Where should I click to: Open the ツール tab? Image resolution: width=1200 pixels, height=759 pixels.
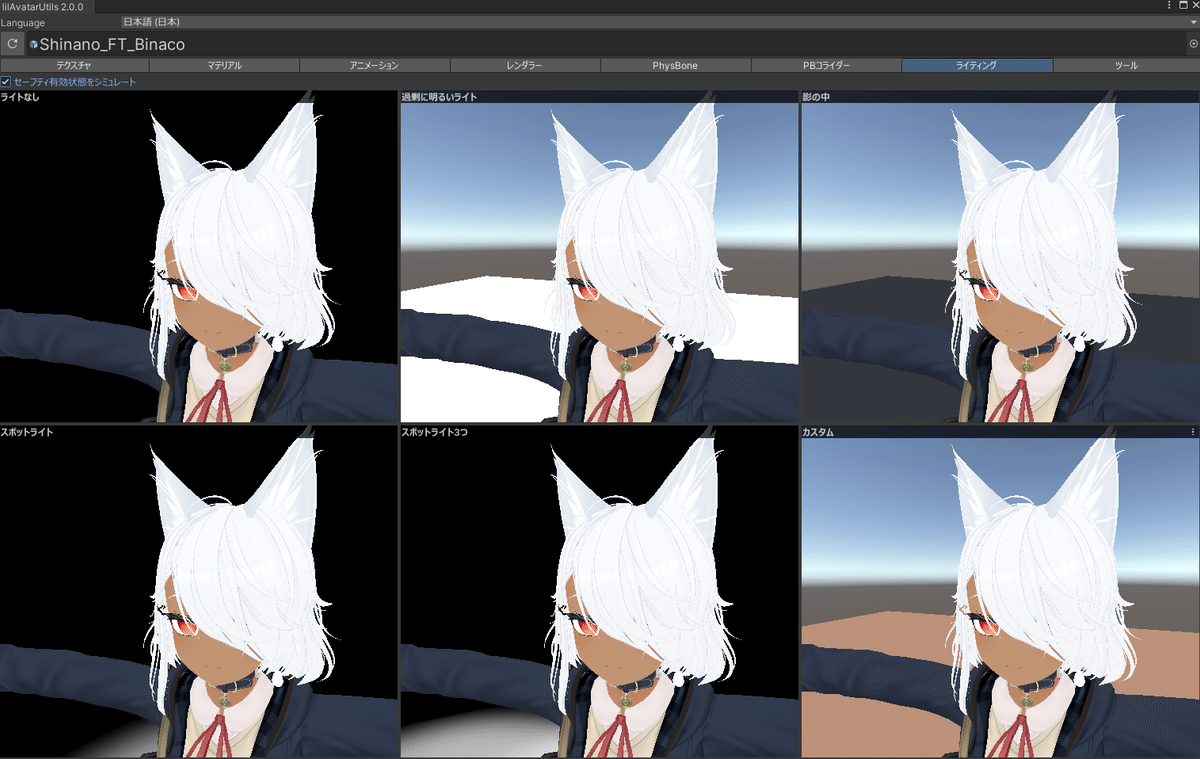click(1126, 65)
